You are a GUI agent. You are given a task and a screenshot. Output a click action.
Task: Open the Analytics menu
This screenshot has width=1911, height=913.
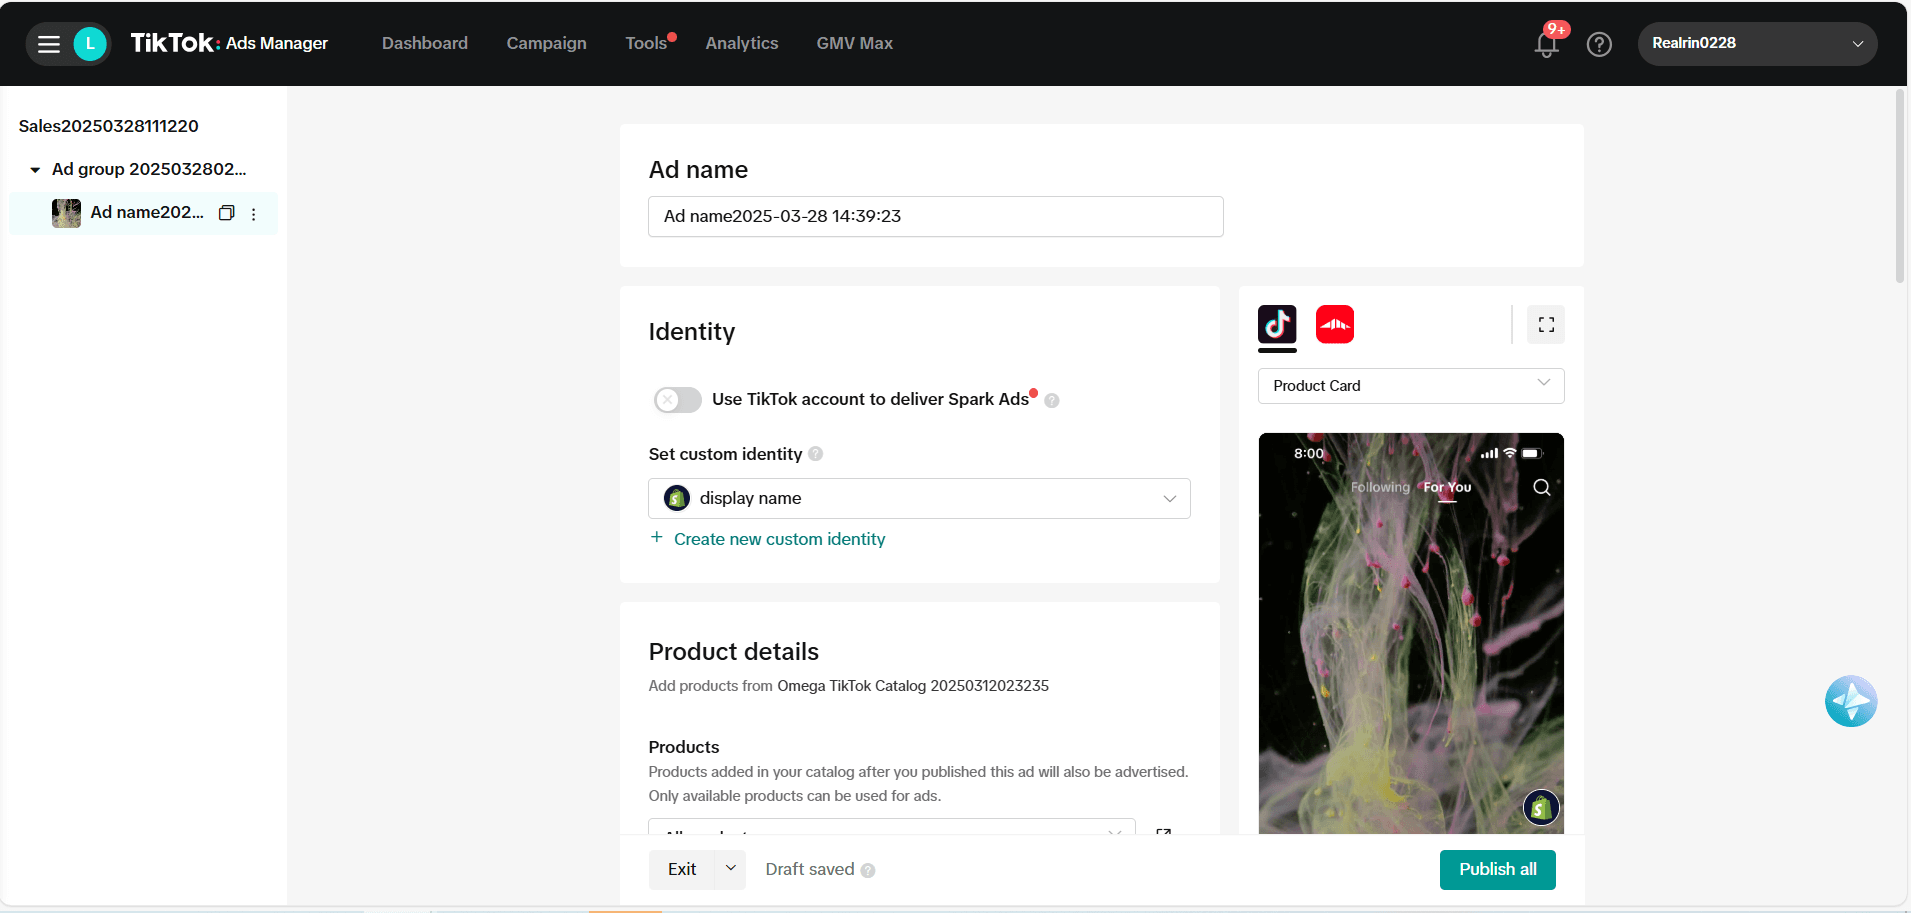pos(741,44)
